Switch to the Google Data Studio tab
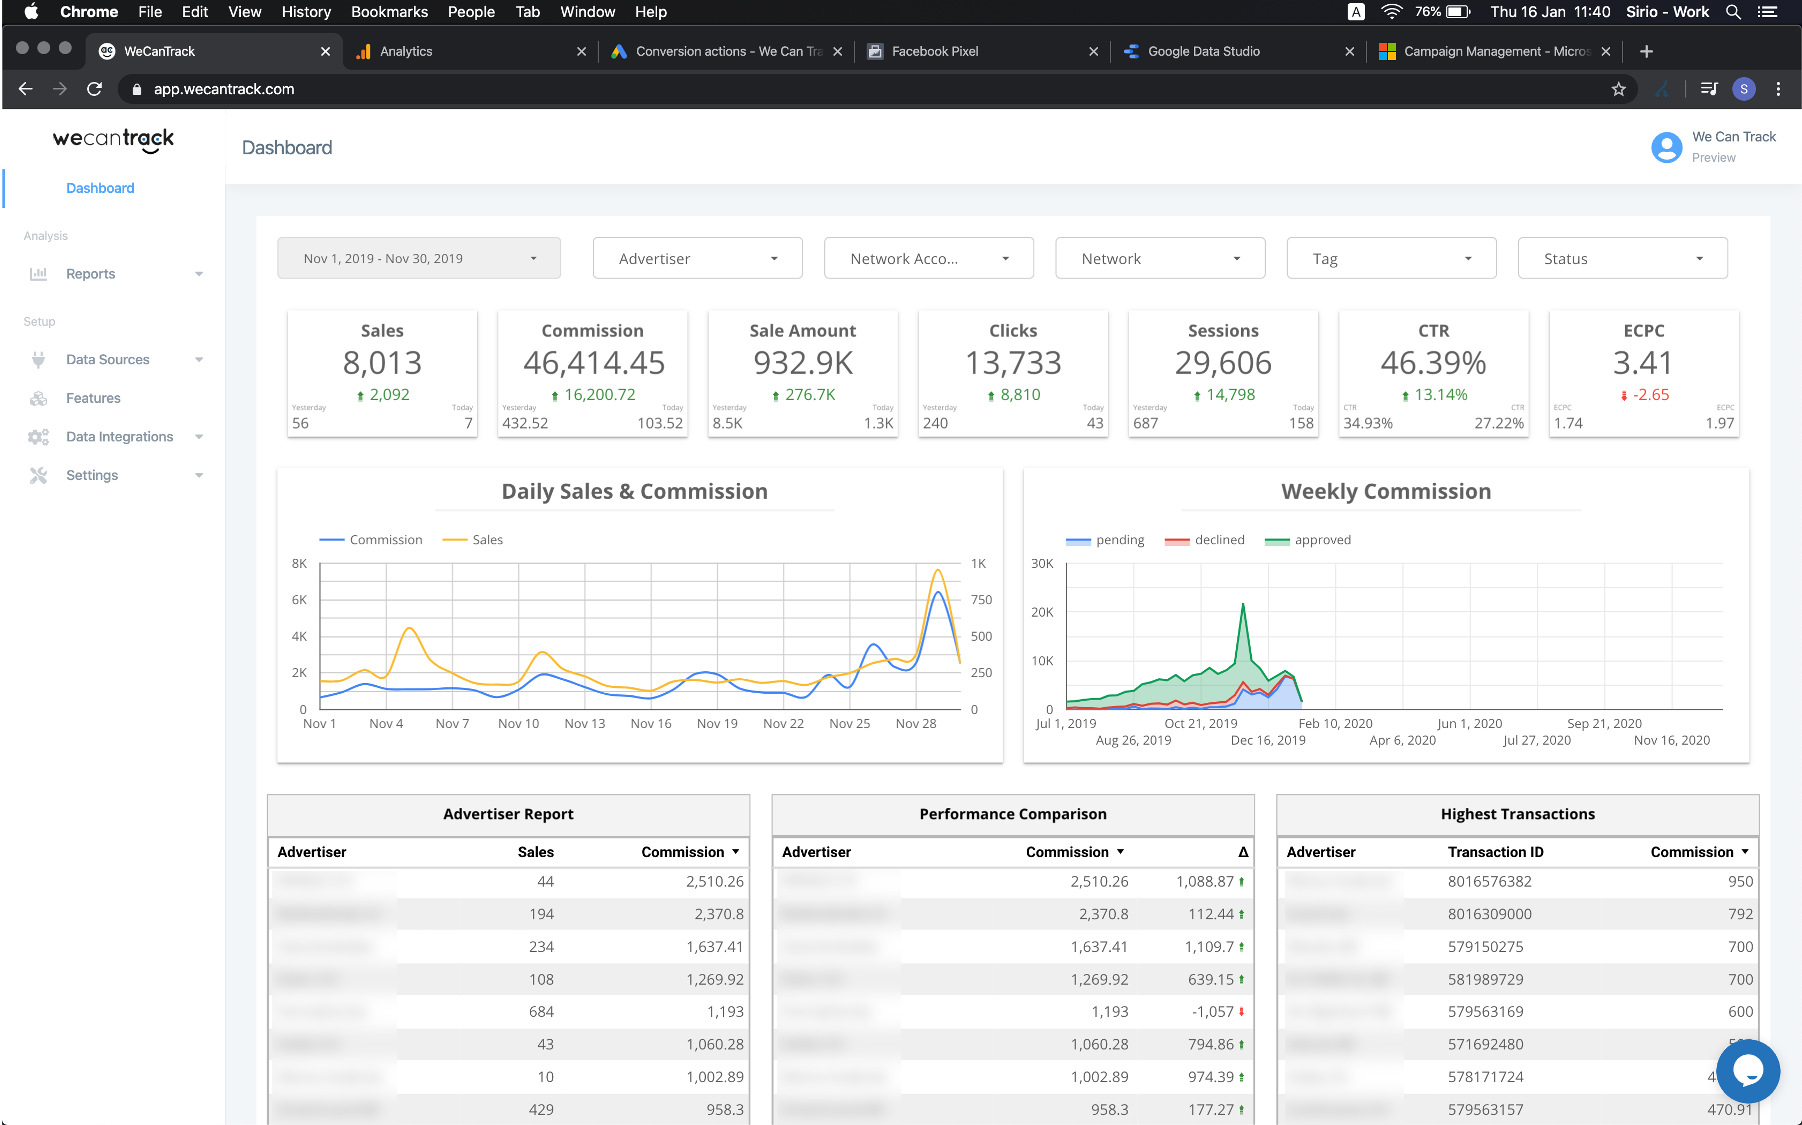 click(1203, 51)
